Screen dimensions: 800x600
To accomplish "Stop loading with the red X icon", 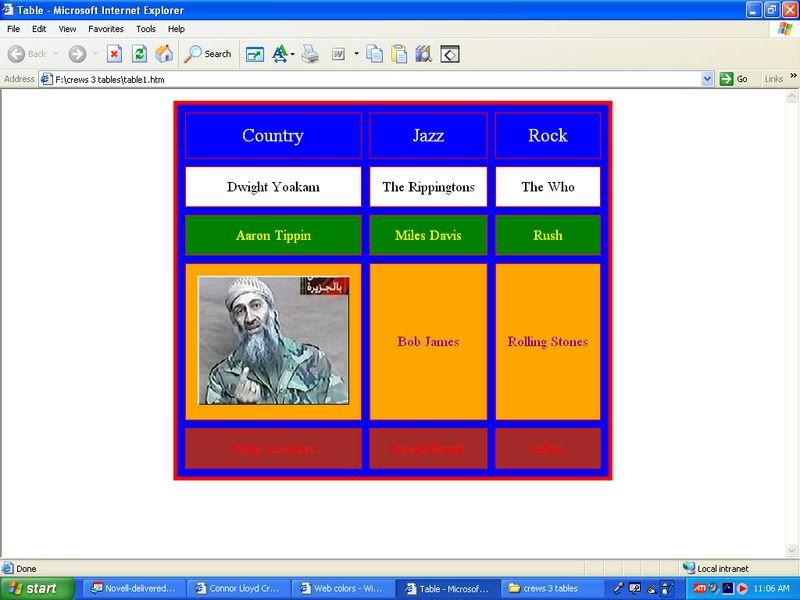I will 114,54.
